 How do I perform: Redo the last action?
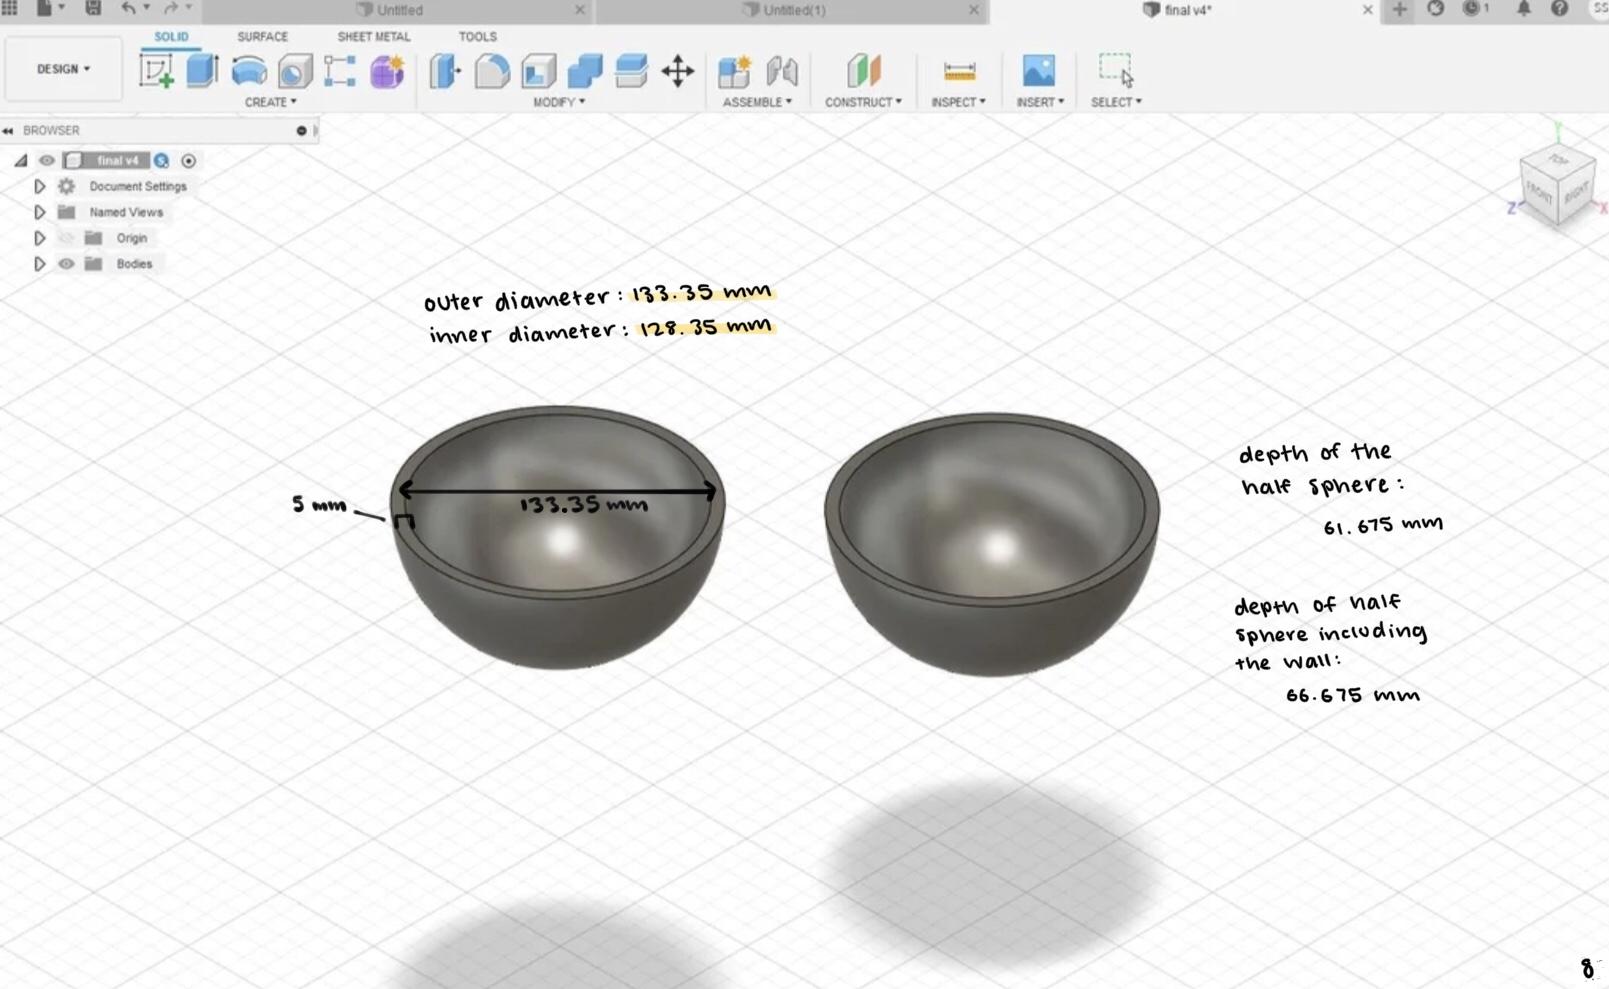click(170, 9)
